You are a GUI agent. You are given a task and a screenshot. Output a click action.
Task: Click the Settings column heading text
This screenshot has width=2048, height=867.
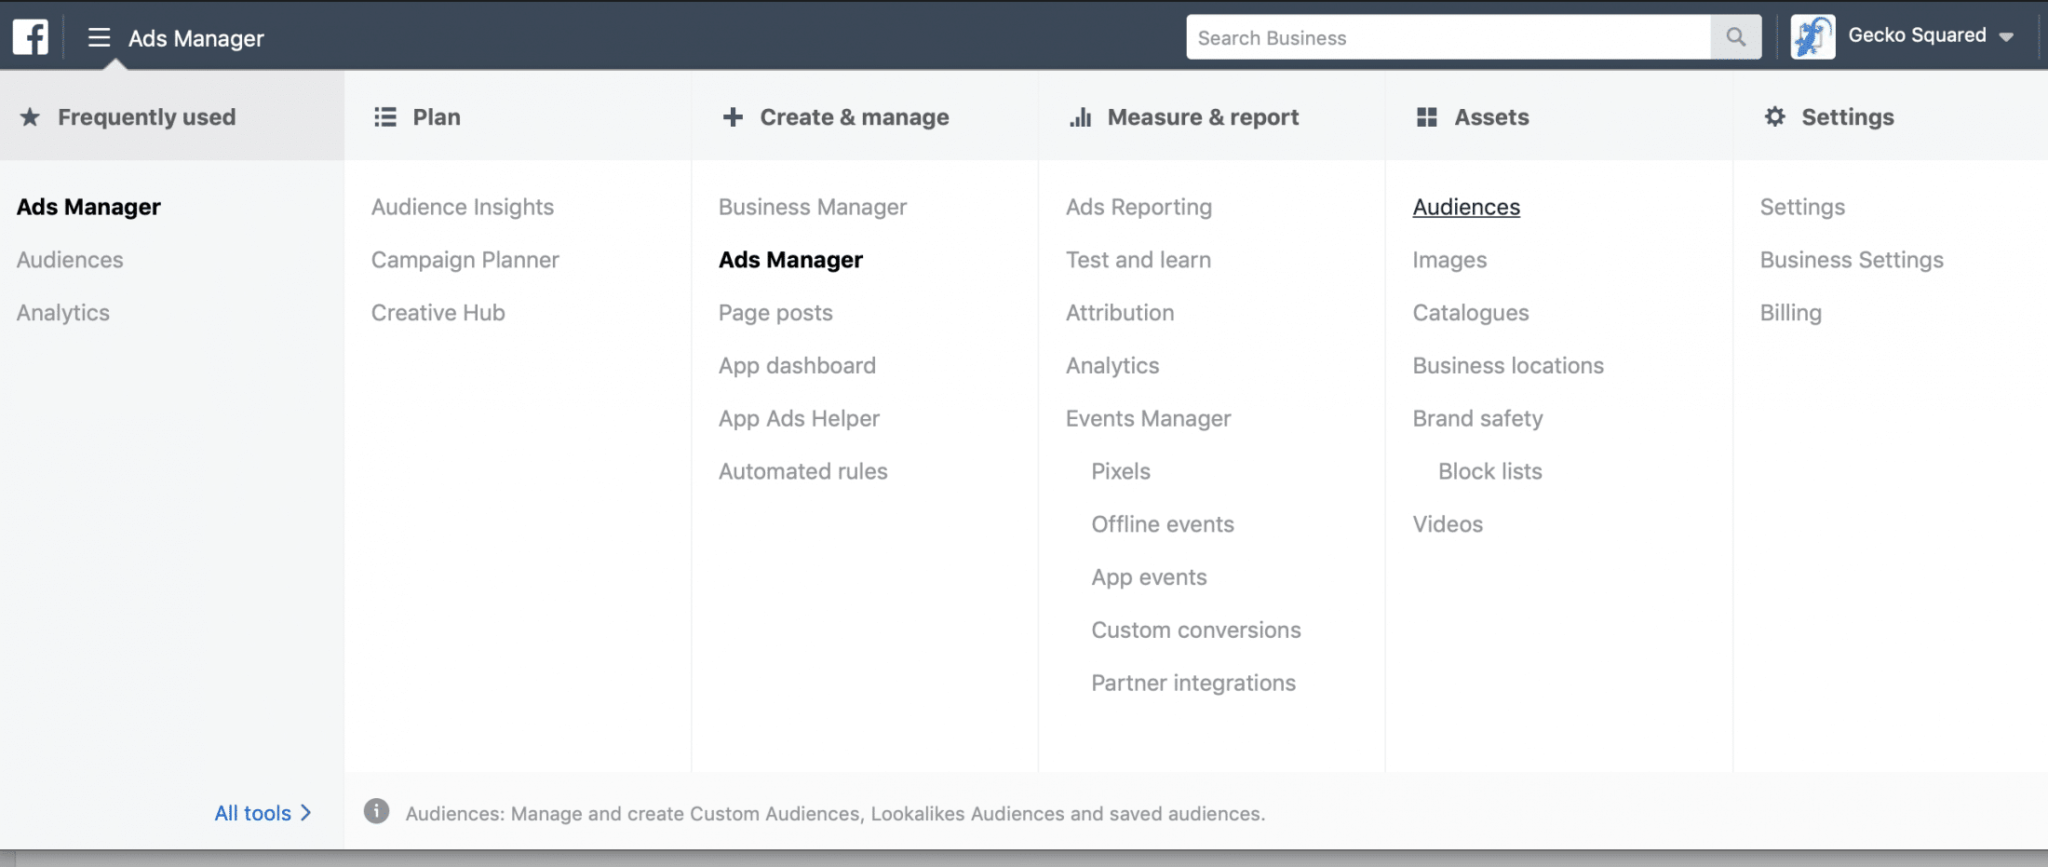(x=1847, y=117)
